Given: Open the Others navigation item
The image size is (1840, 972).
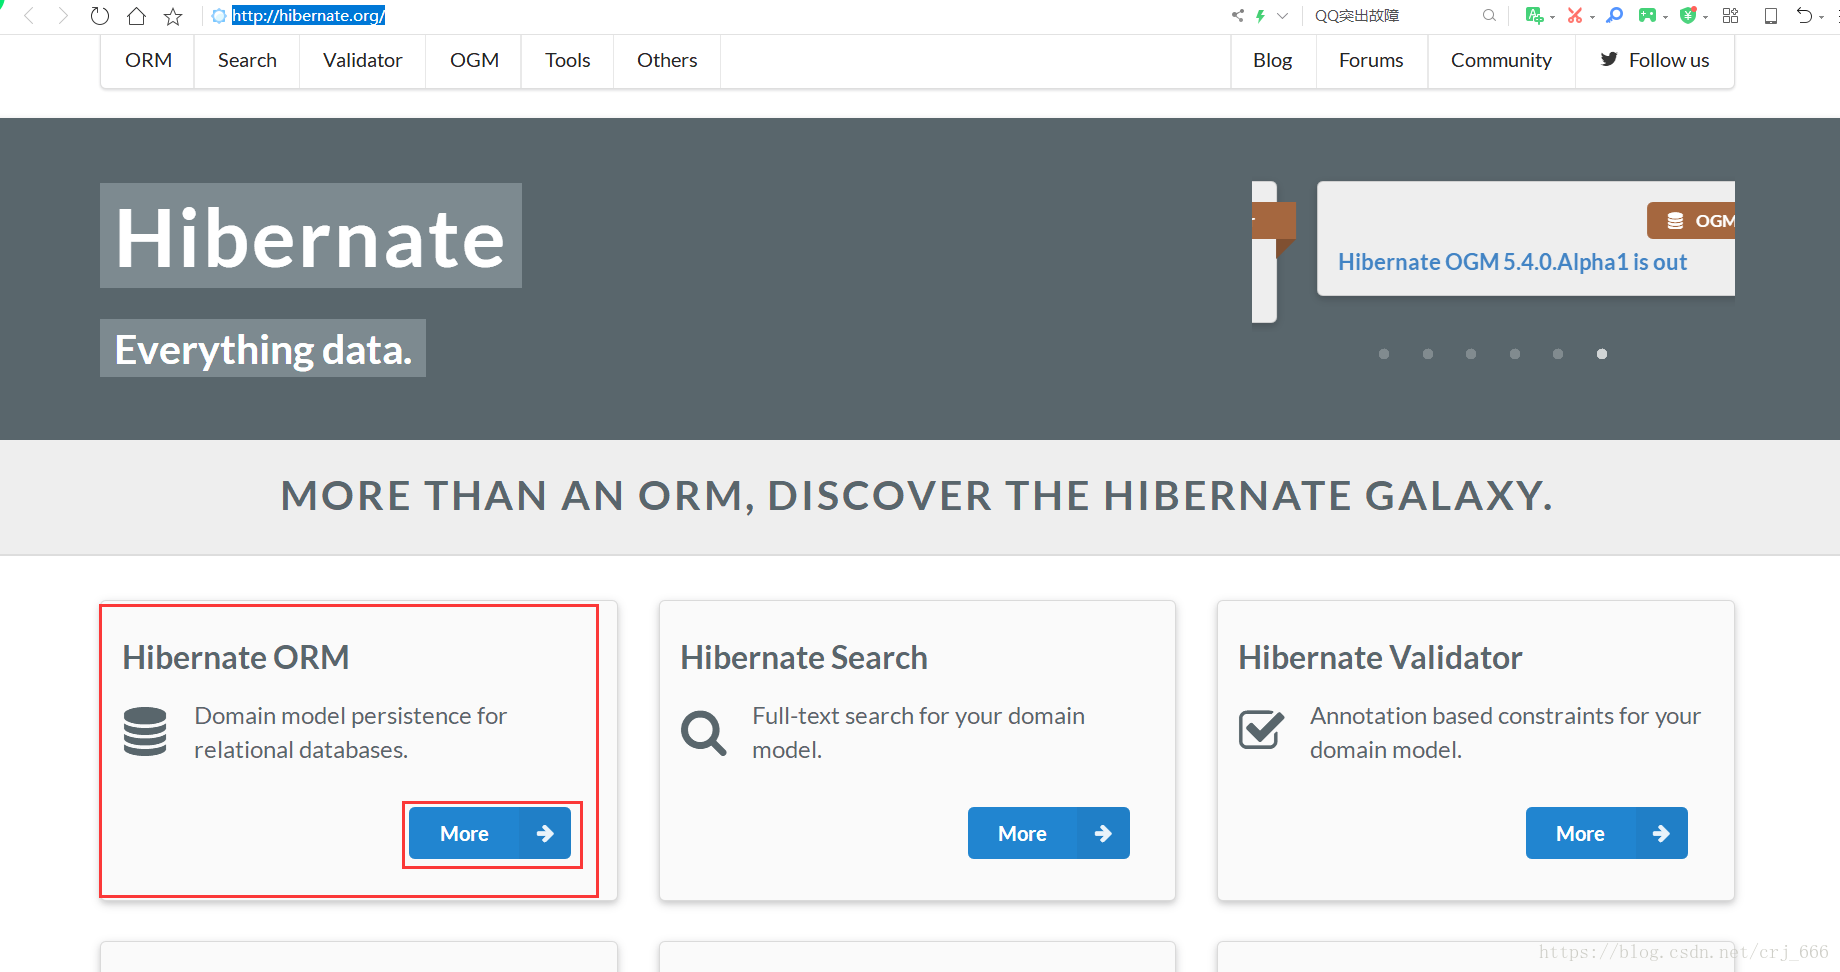Looking at the screenshot, I should (x=667, y=60).
